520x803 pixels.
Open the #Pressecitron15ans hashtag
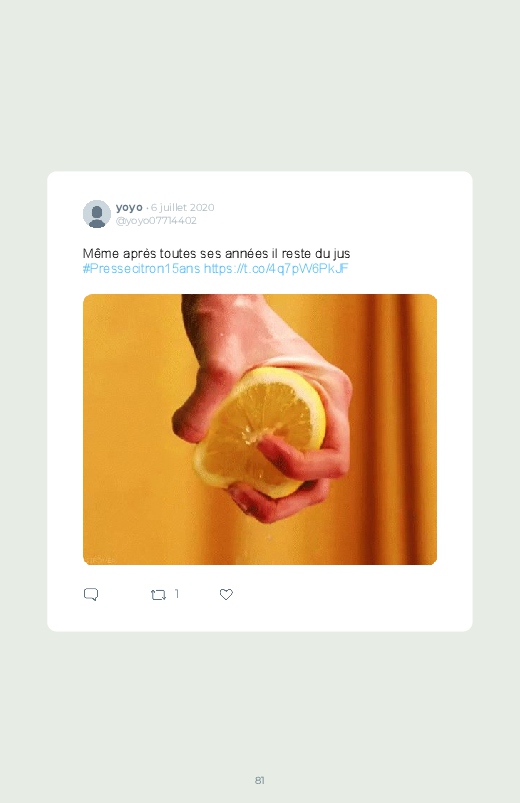pyautogui.click(x=141, y=268)
